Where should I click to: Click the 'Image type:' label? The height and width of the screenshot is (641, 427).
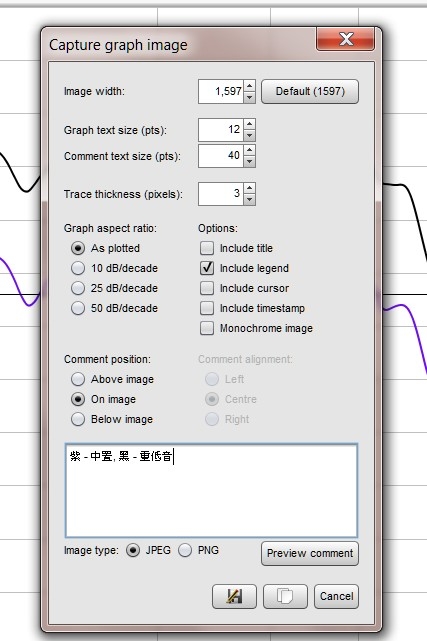tap(91, 550)
